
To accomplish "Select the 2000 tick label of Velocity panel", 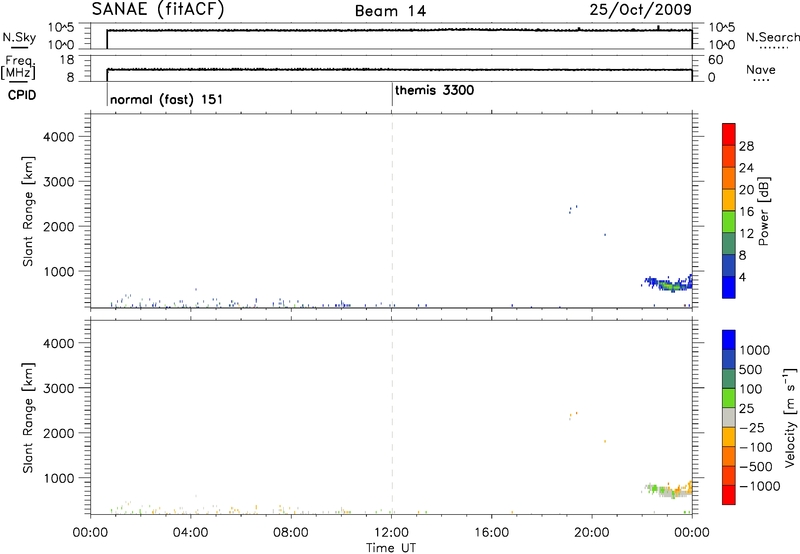I will point(59,433).
